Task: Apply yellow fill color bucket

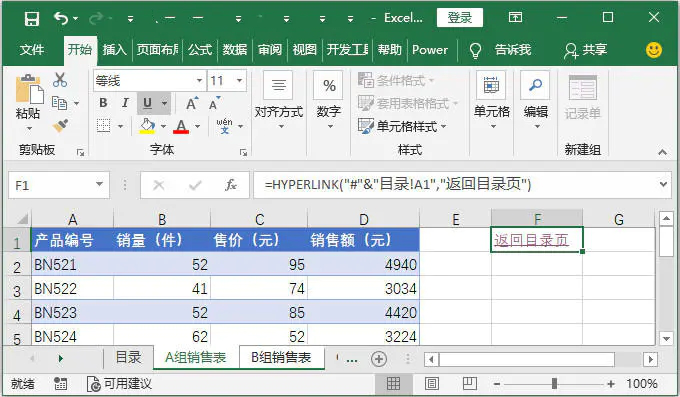Action: pos(147,126)
